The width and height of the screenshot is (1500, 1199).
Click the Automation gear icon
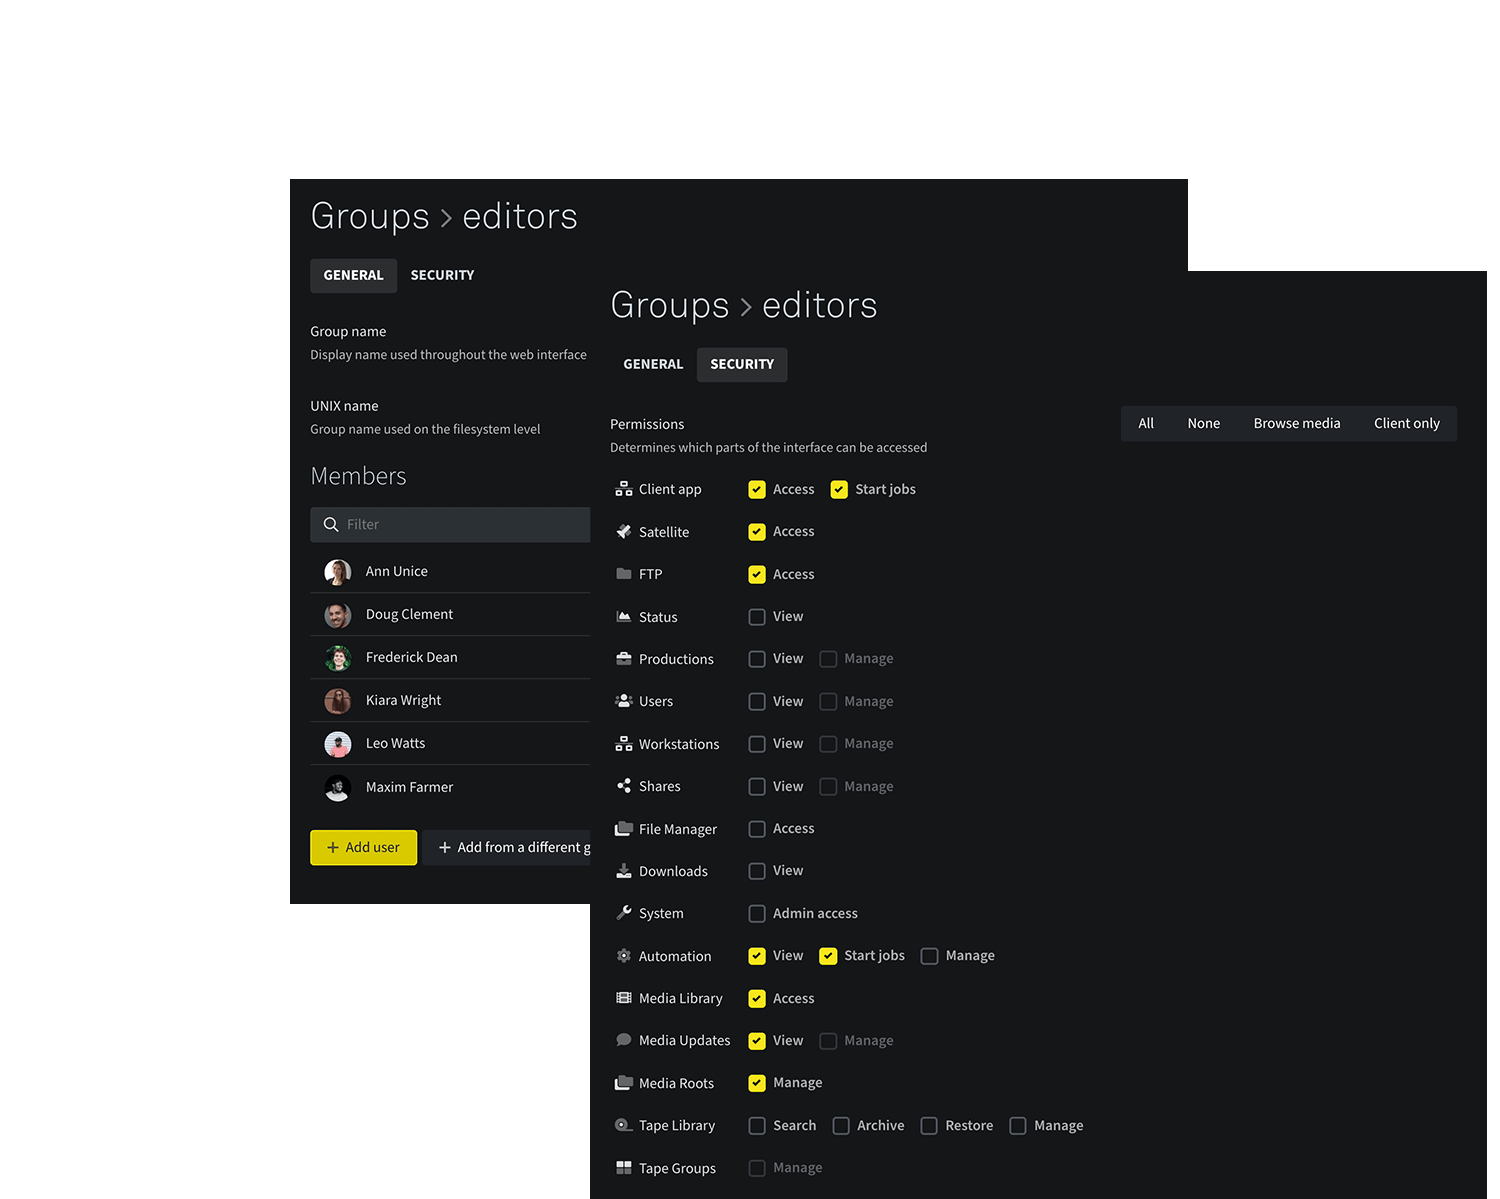pos(624,956)
